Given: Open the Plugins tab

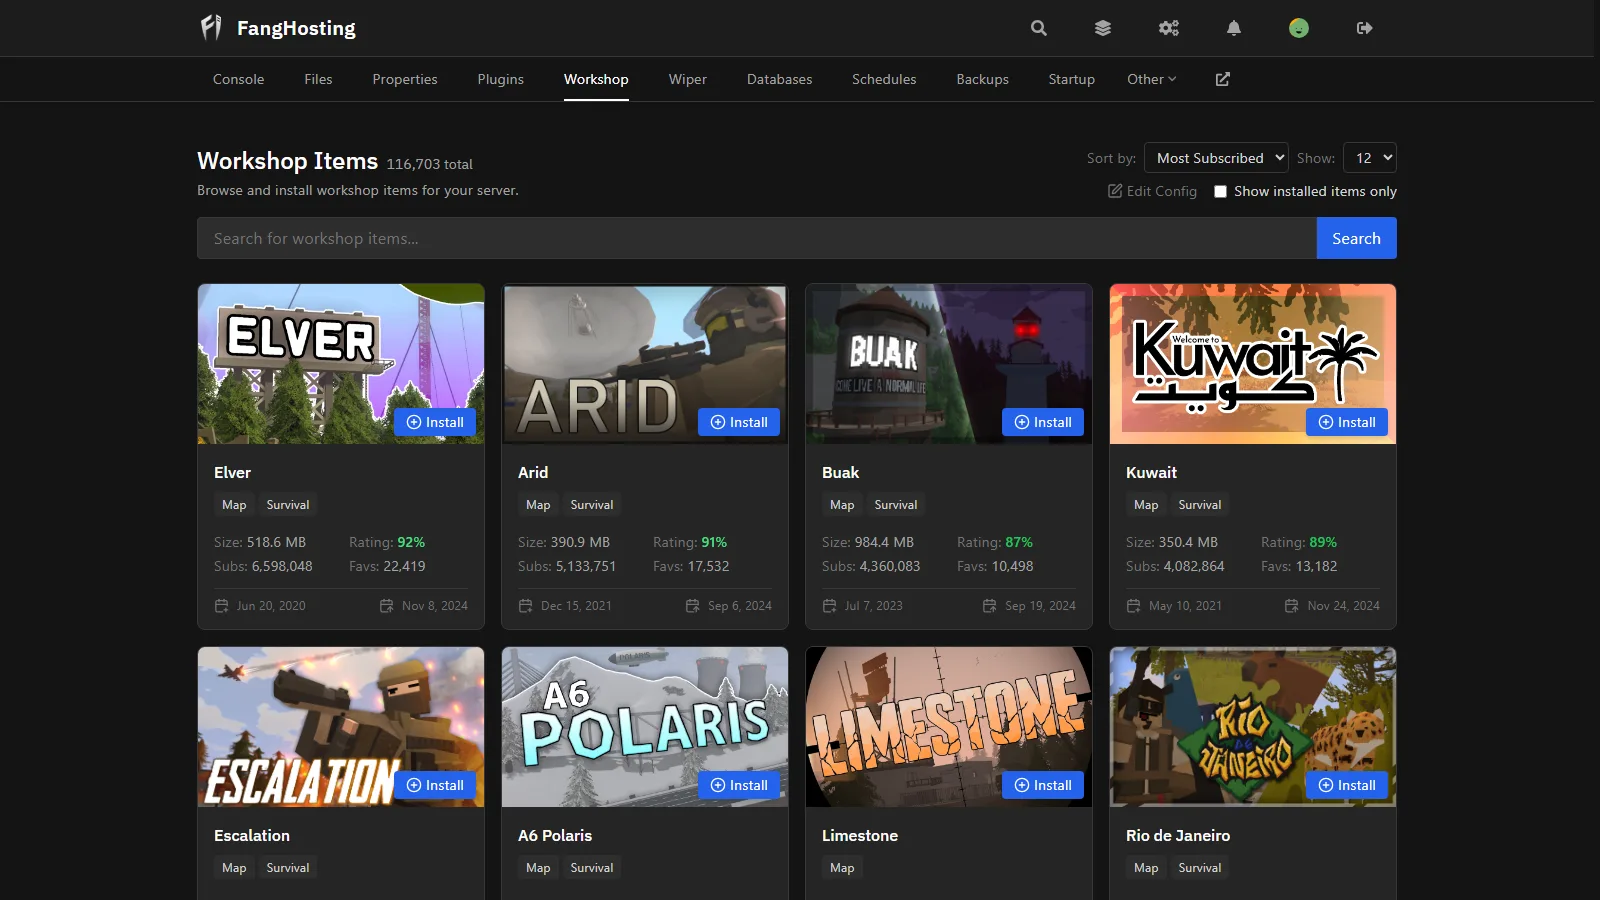Looking at the screenshot, I should point(501,79).
